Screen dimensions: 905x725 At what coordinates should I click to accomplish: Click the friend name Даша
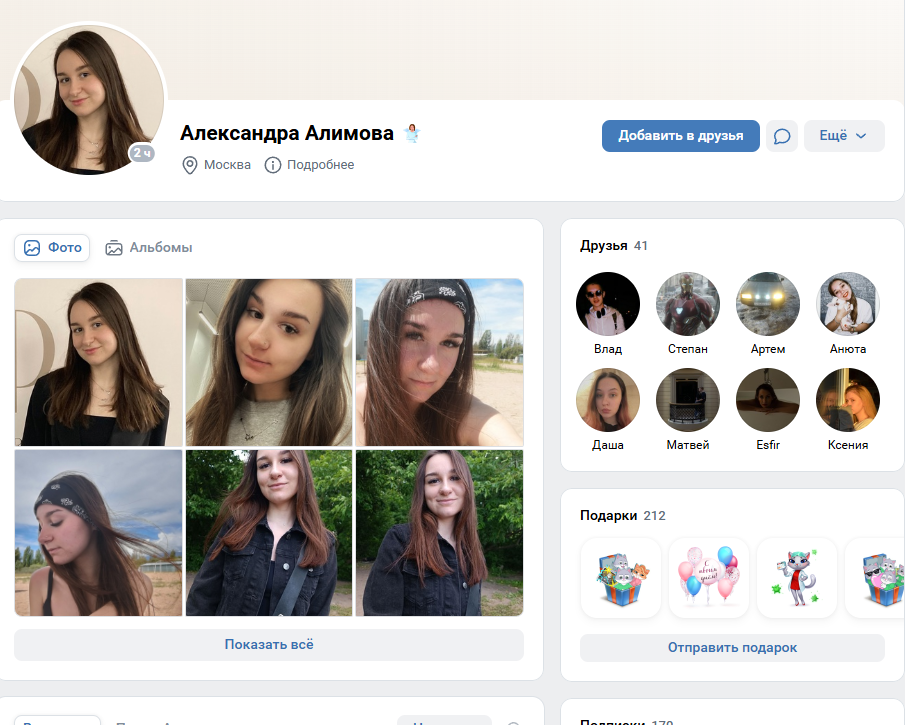pyautogui.click(x=608, y=445)
